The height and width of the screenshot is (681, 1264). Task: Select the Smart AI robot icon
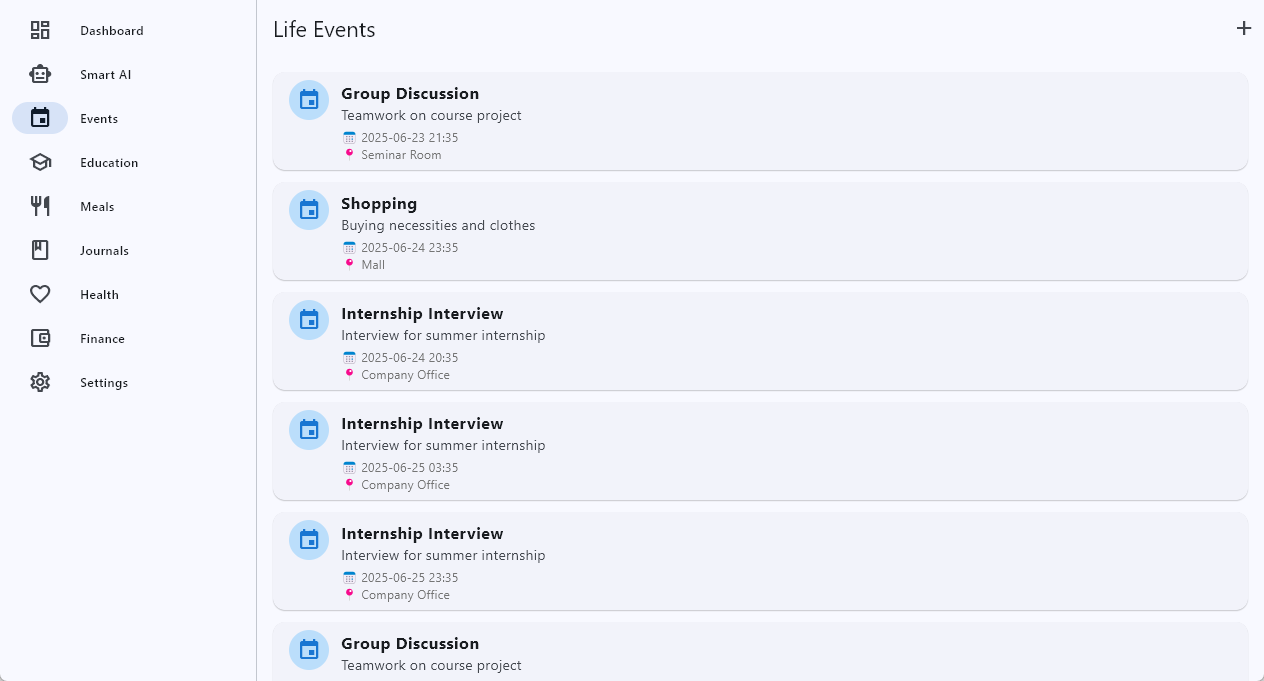(x=40, y=74)
